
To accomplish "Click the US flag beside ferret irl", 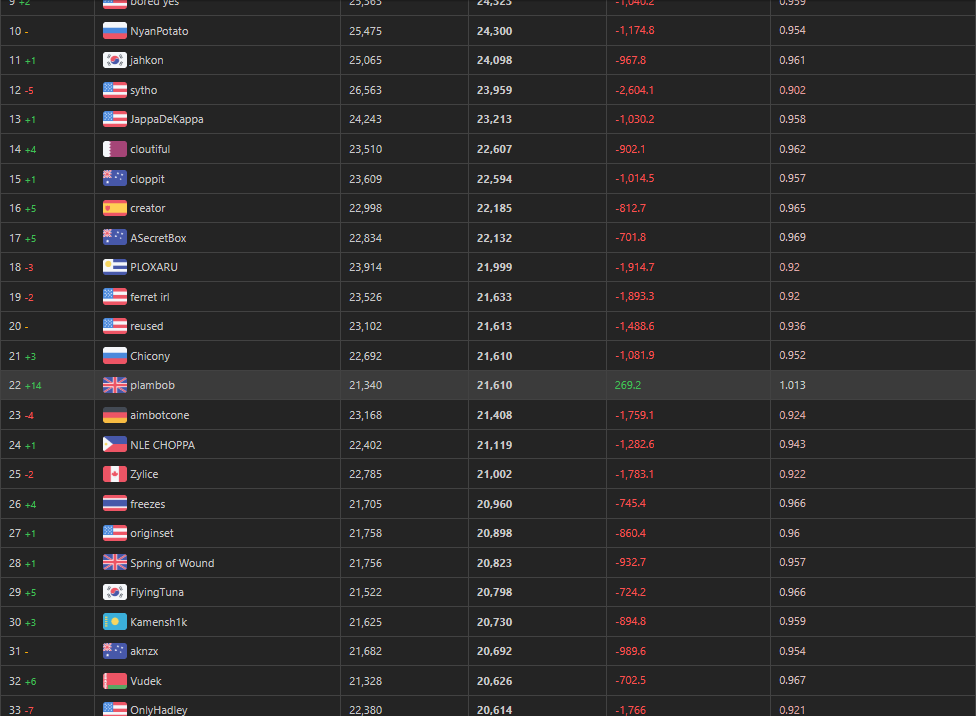I will tap(115, 296).
